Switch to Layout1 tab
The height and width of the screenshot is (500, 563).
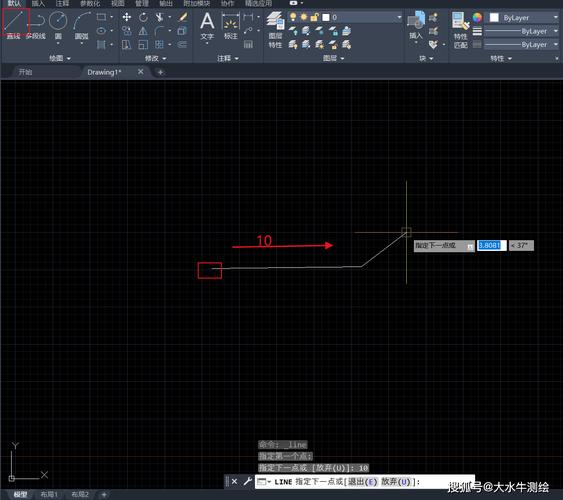(49, 495)
